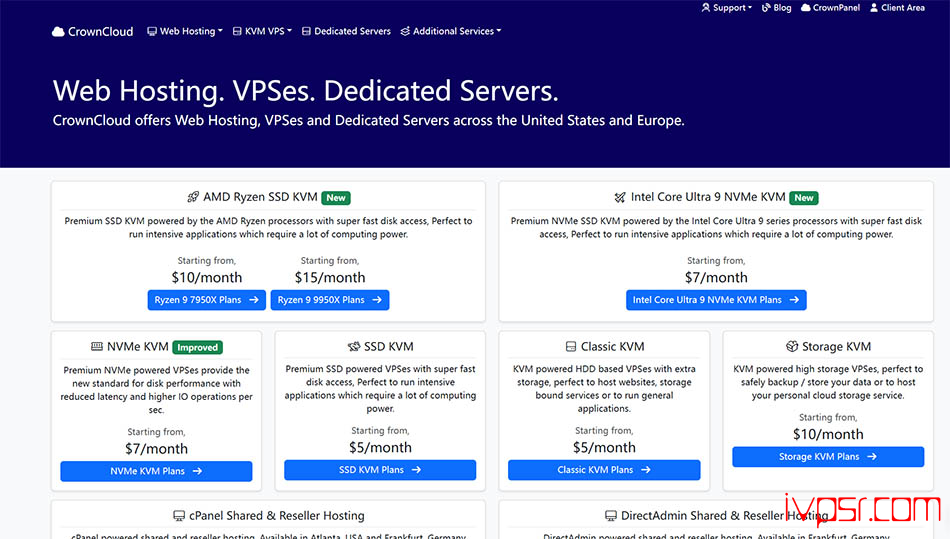Click the monitor icon beside cPanel Shared heading
The image size is (950, 539).
point(179,515)
